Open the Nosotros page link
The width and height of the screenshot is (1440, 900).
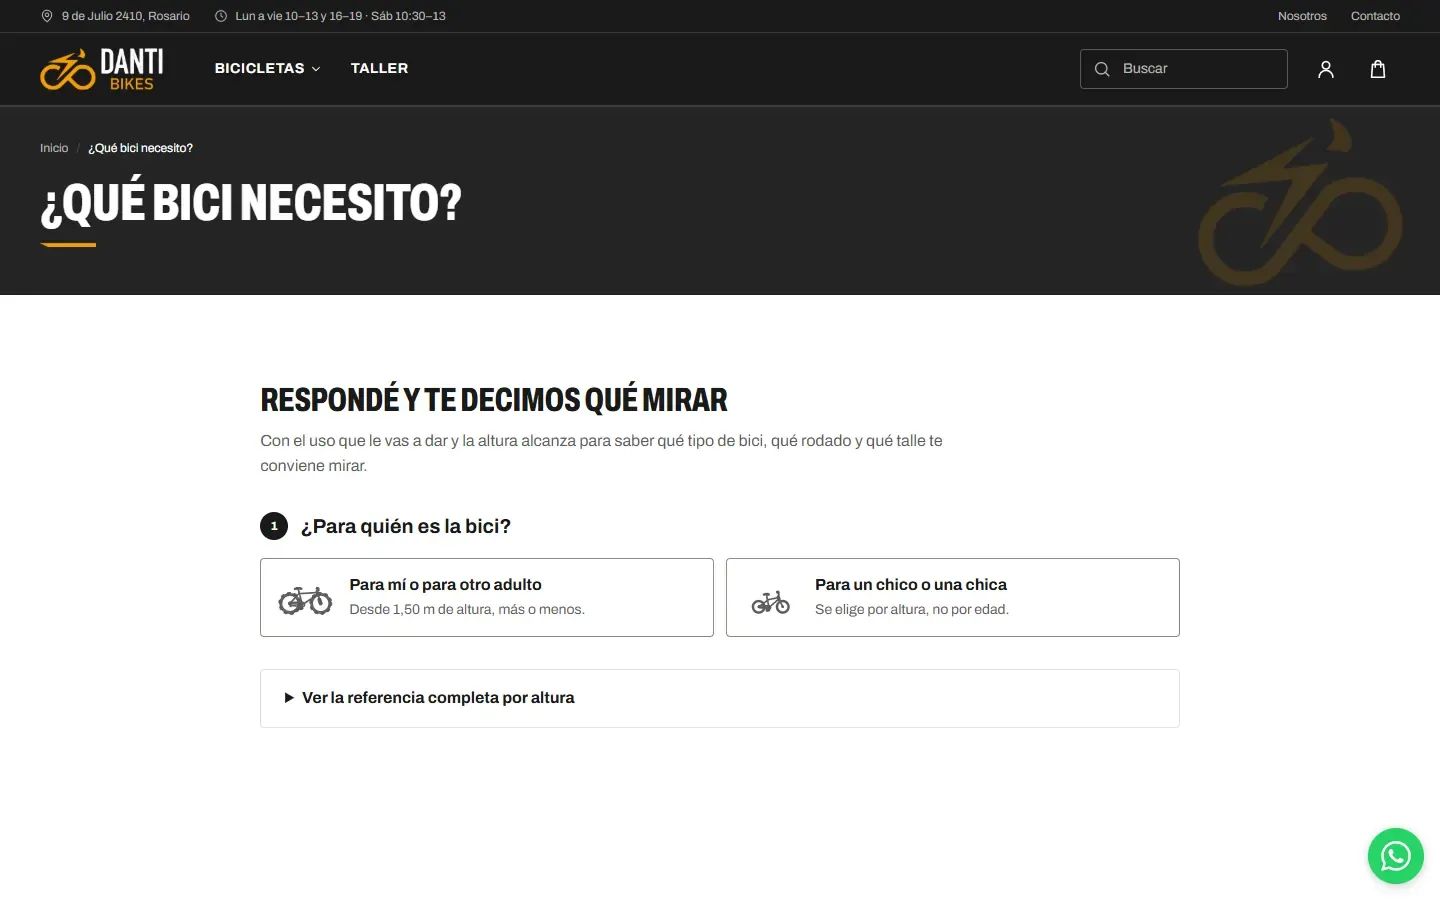click(x=1302, y=16)
